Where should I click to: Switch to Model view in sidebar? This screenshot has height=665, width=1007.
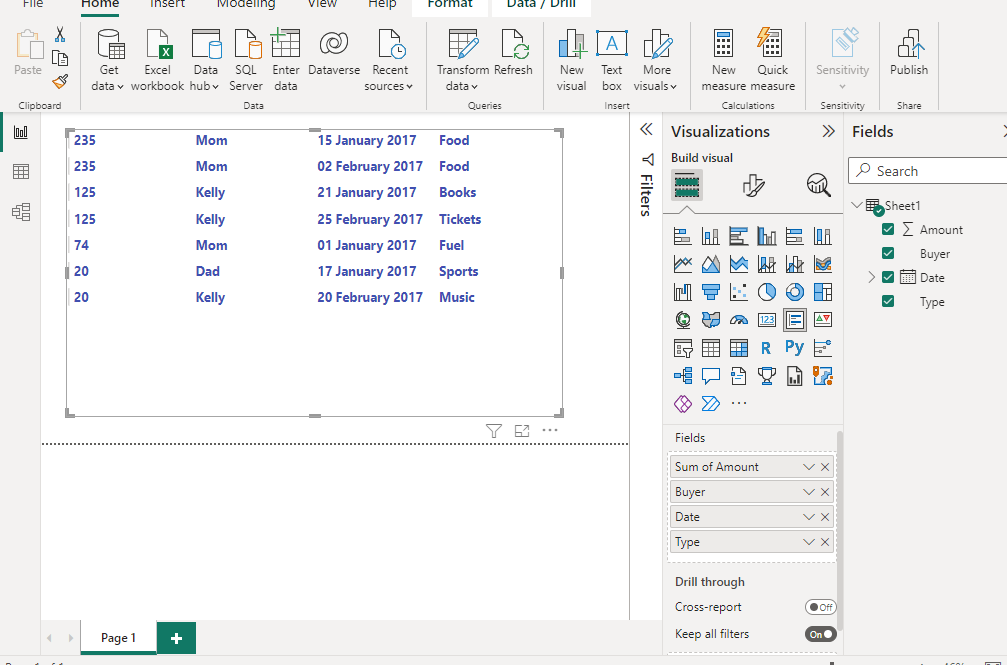[21, 212]
